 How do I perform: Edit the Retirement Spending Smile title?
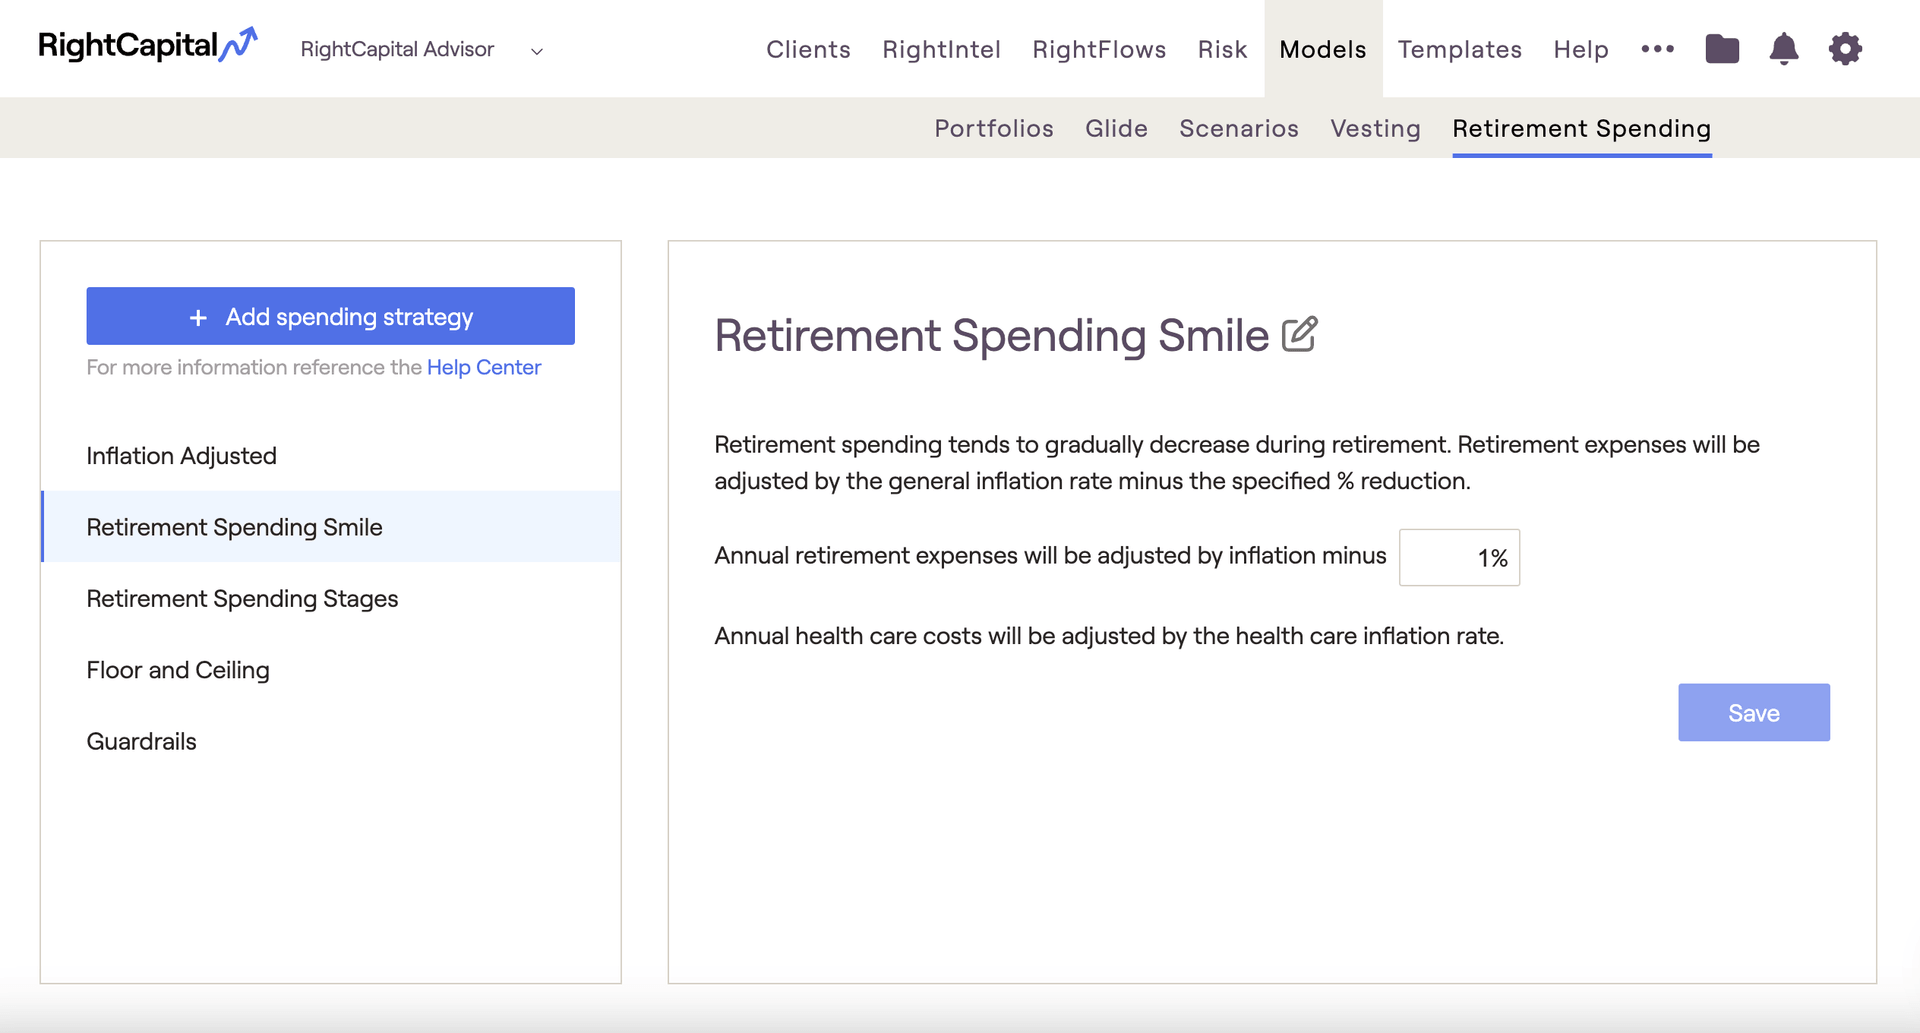[1299, 335]
